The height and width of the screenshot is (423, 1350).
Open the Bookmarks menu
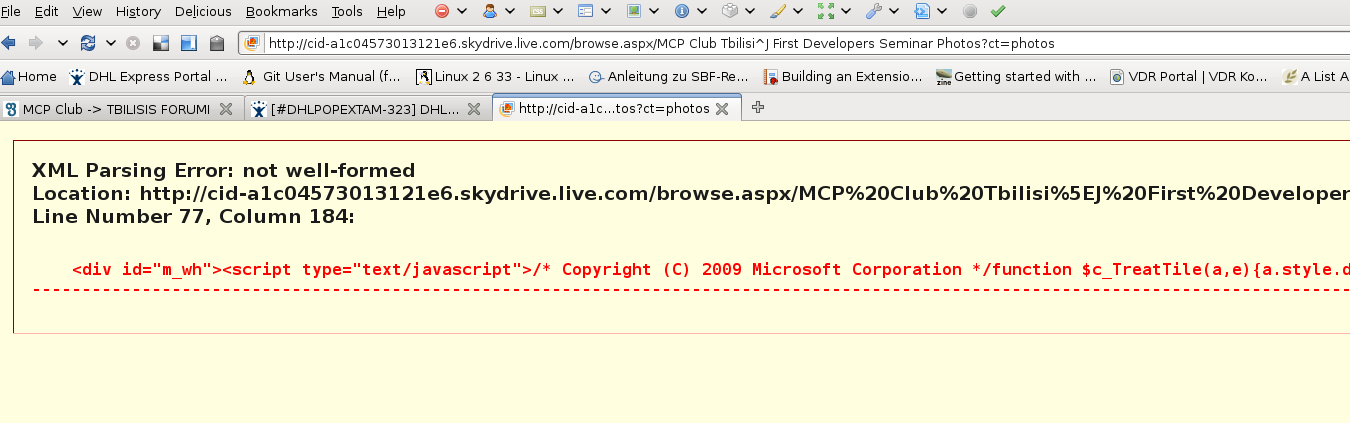[281, 12]
